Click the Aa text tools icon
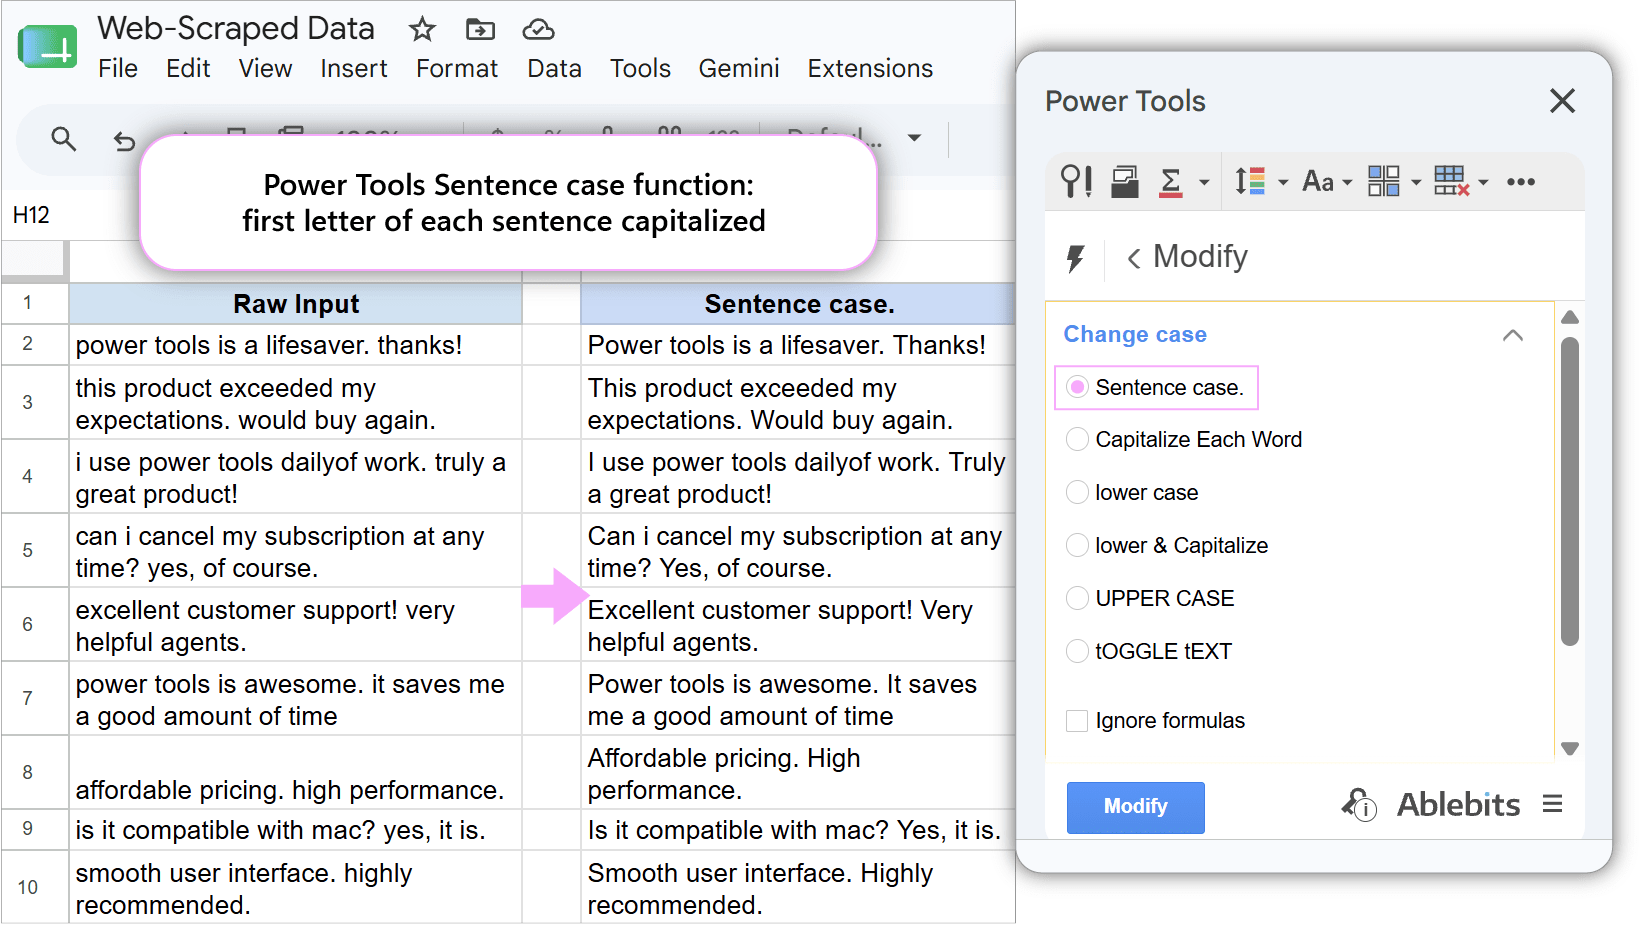This screenshot has width=1649, height=925. pos(1318,181)
